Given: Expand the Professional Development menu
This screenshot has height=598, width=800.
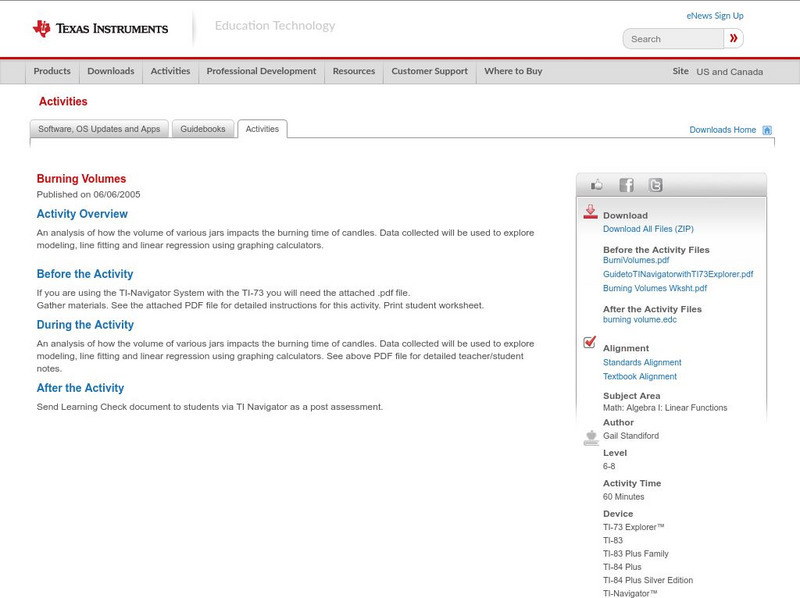Looking at the screenshot, I should pos(261,71).
